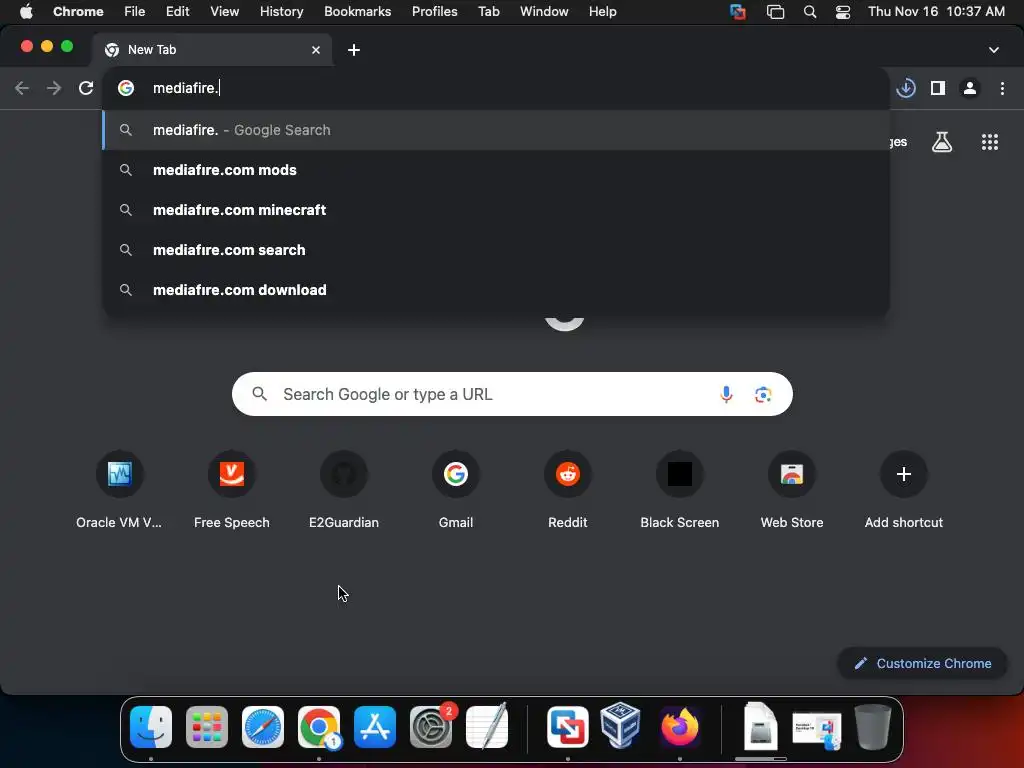1024x768 pixels.
Task: Open the History menu
Action: click(281, 12)
